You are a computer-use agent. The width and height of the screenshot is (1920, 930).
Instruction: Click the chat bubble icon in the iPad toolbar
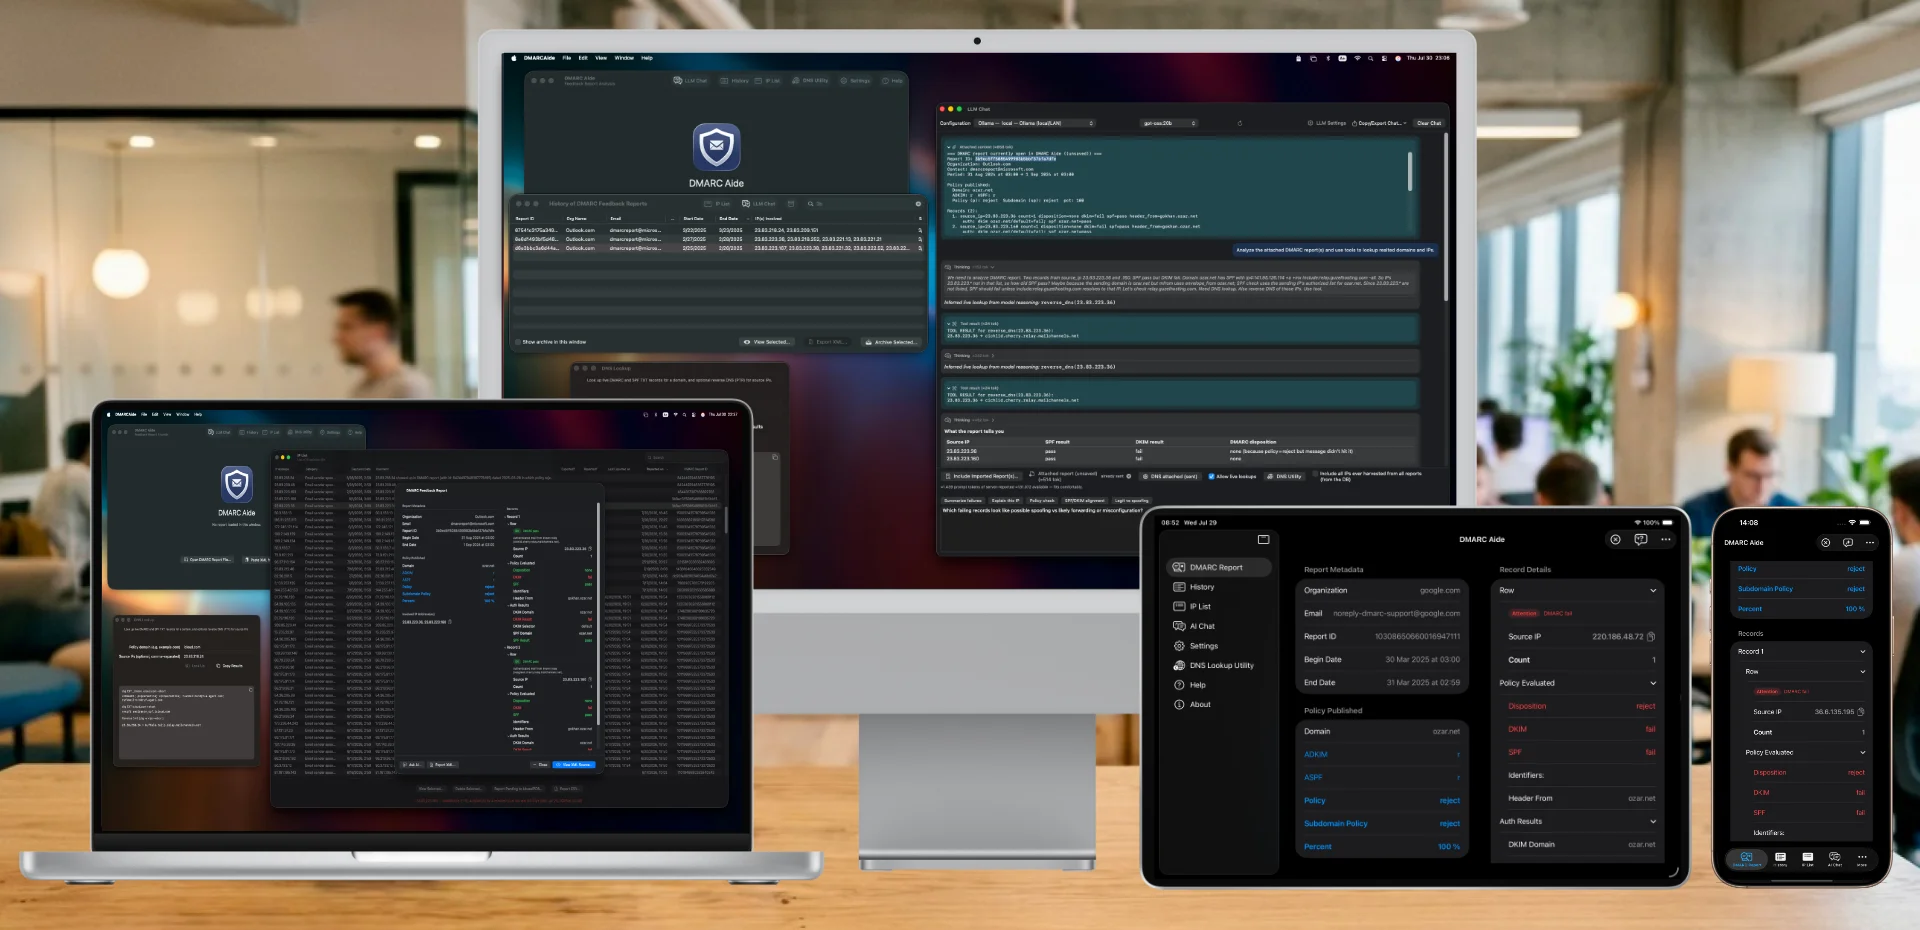point(1641,539)
